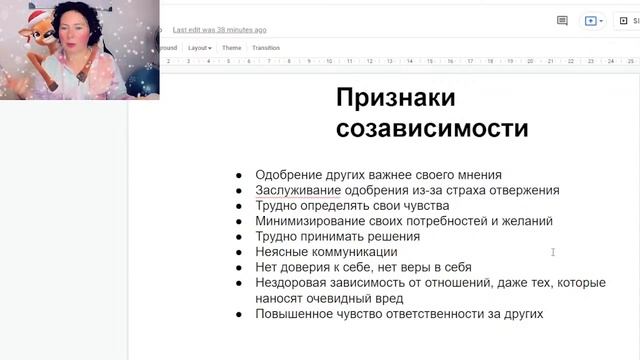The height and width of the screenshot is (360, 640).
Task: Click 'Last edit was 38 minutes ago' link
Action: [220, 30]
